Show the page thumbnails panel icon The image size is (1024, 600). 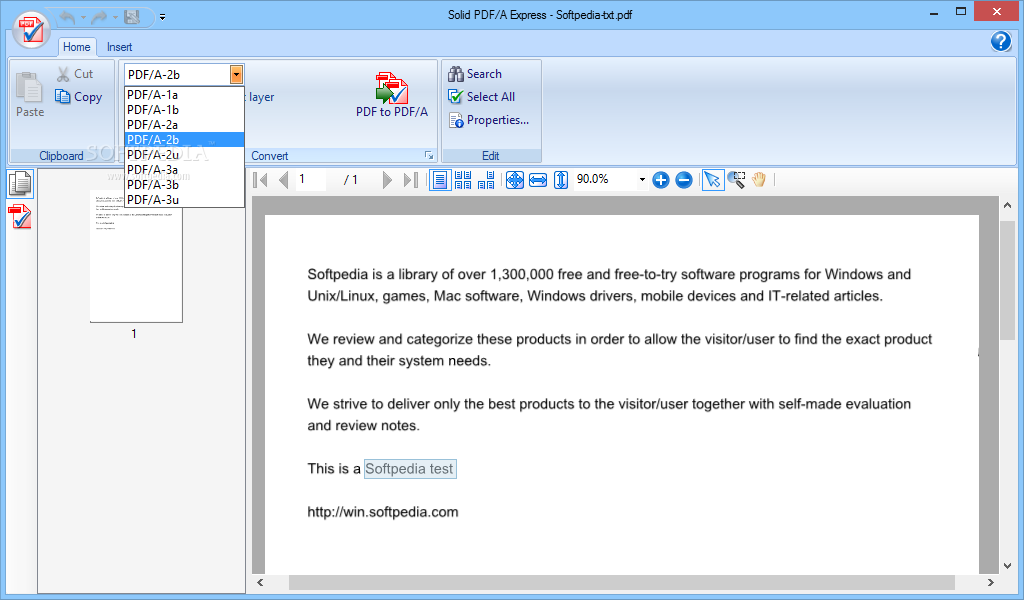pos(20,184)
